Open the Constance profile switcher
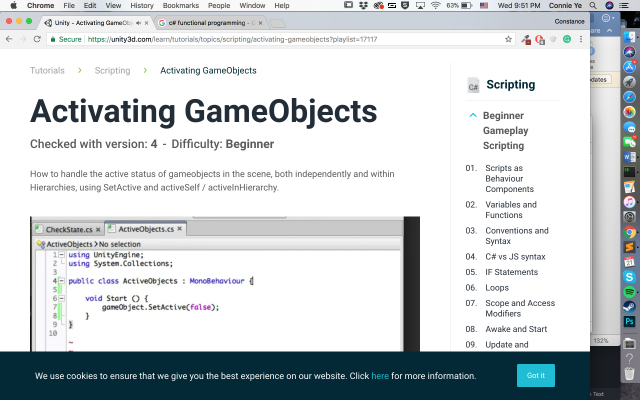The height and width of the screenshot is (400, 640). [569, 21]
